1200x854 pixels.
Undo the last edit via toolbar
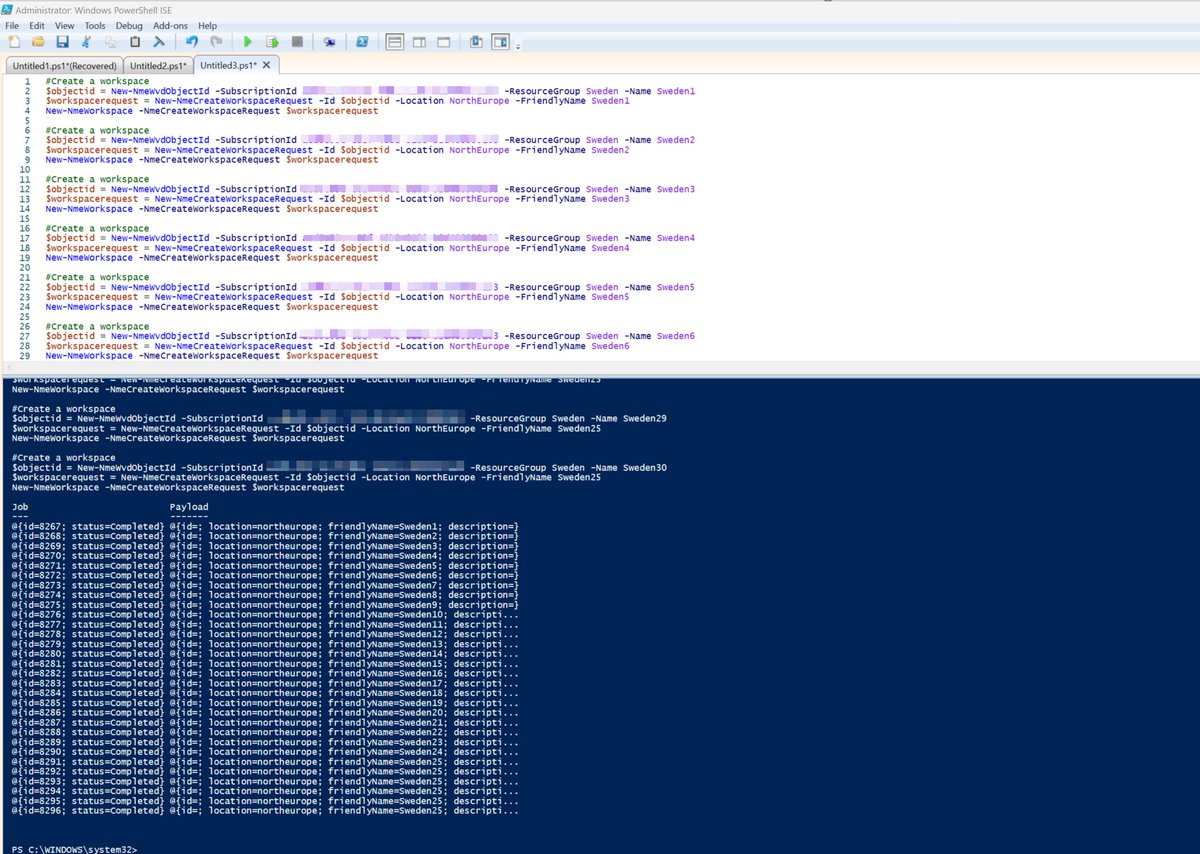point(191,42)
